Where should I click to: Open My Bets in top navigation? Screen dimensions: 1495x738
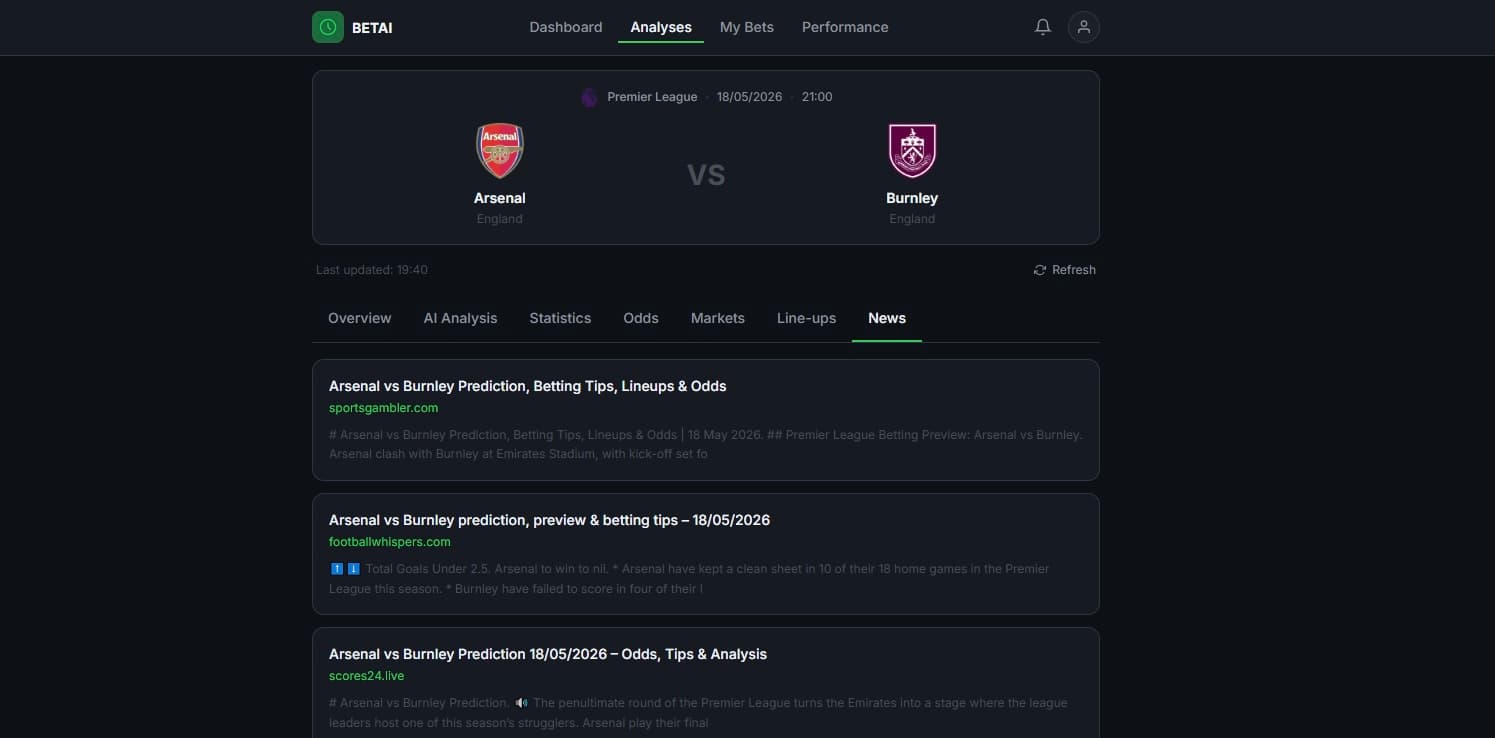coord(747,27)
